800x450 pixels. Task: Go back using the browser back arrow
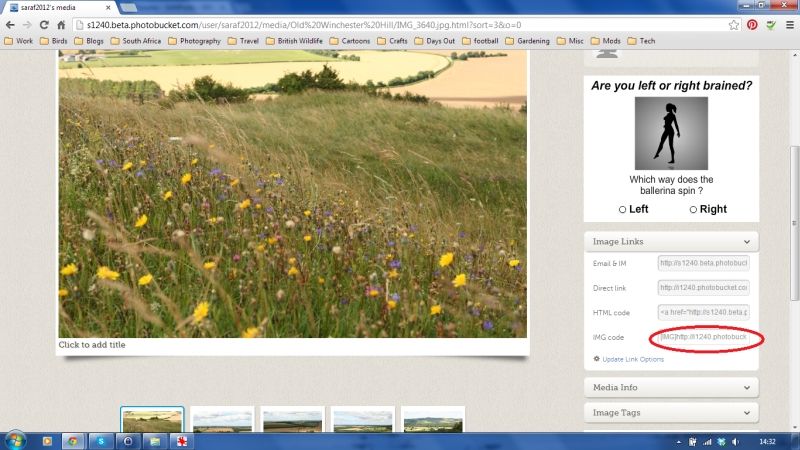click(x=10, y=24)
